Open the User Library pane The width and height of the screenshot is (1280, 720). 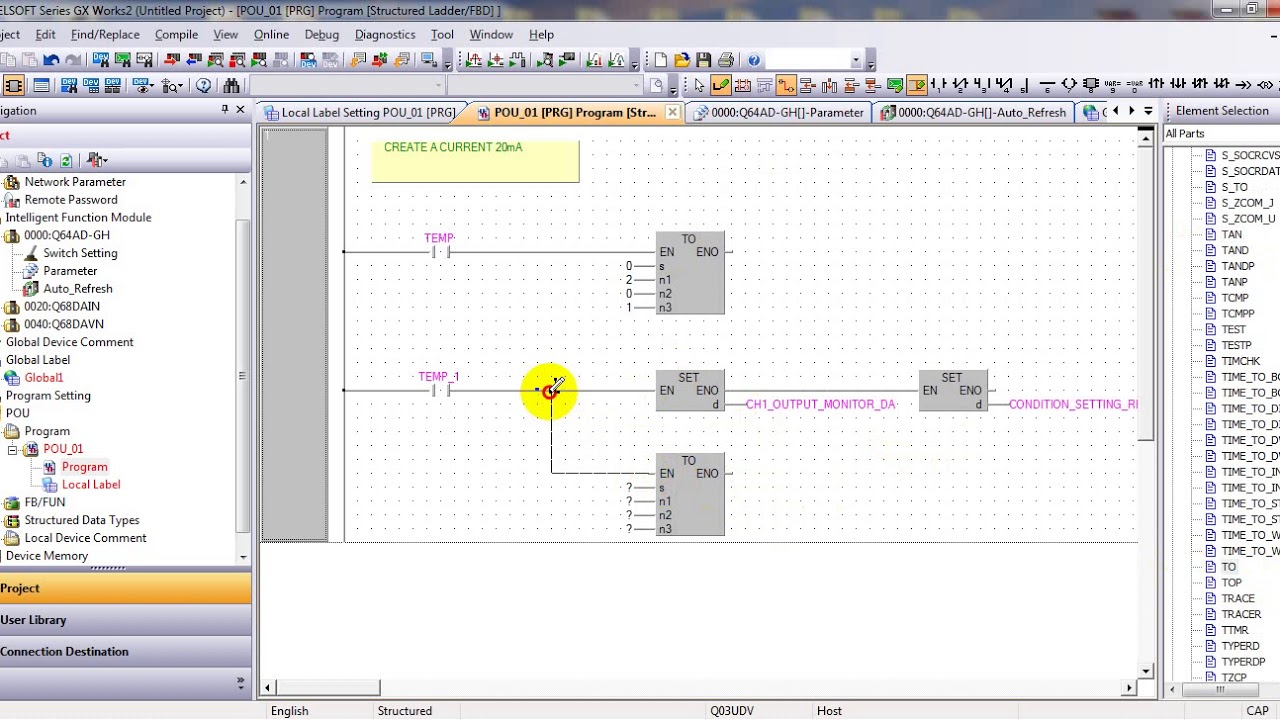click(125, 620)
